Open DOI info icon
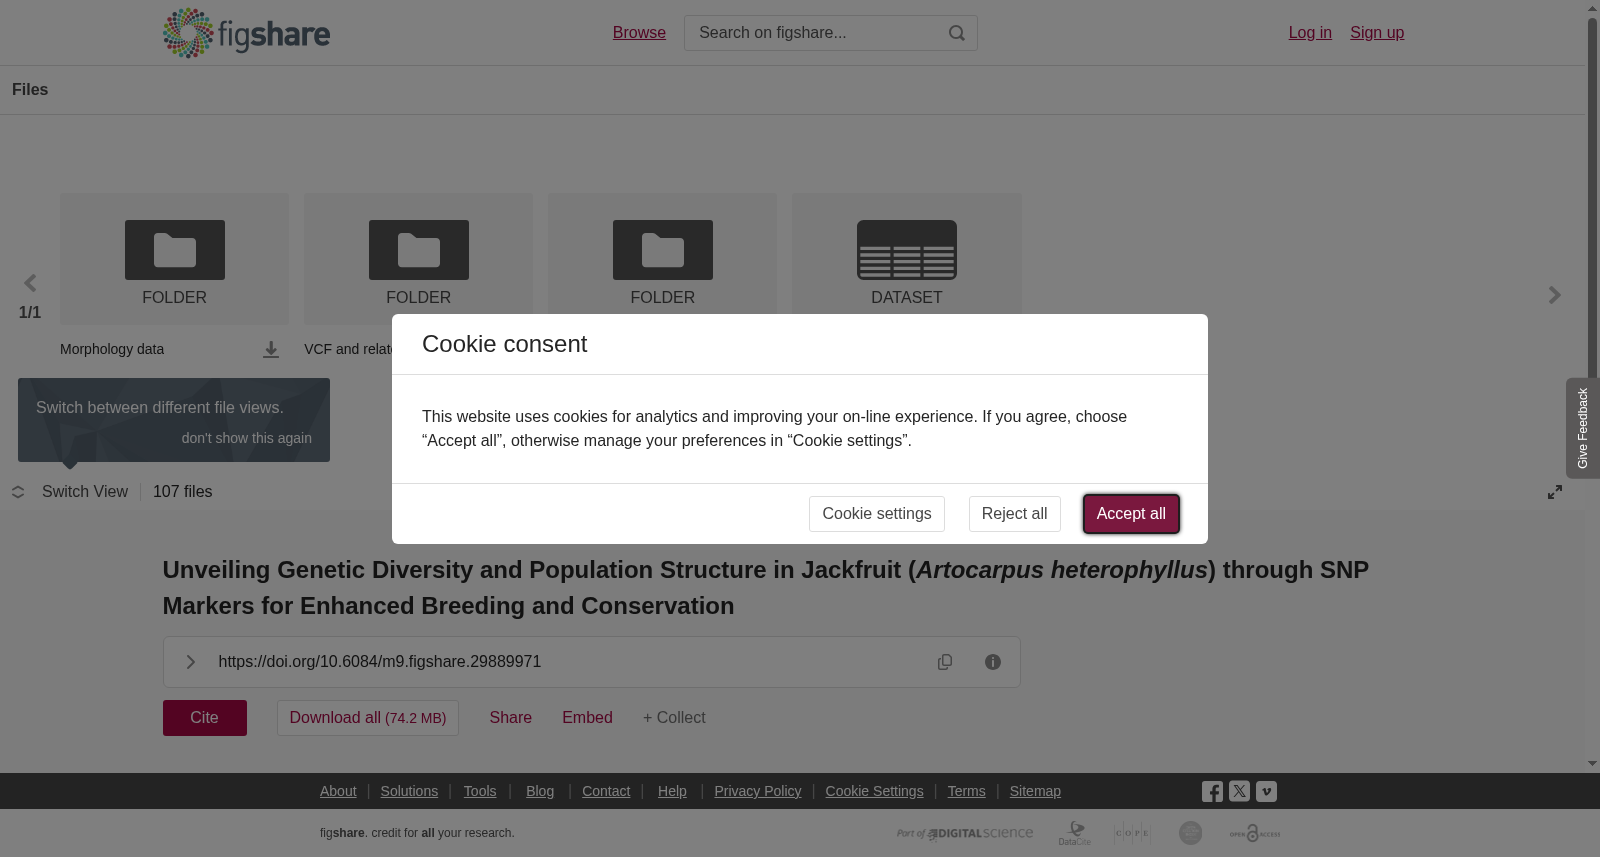The width and height of the screenshot is (1600, 857). tap(993, 662)
